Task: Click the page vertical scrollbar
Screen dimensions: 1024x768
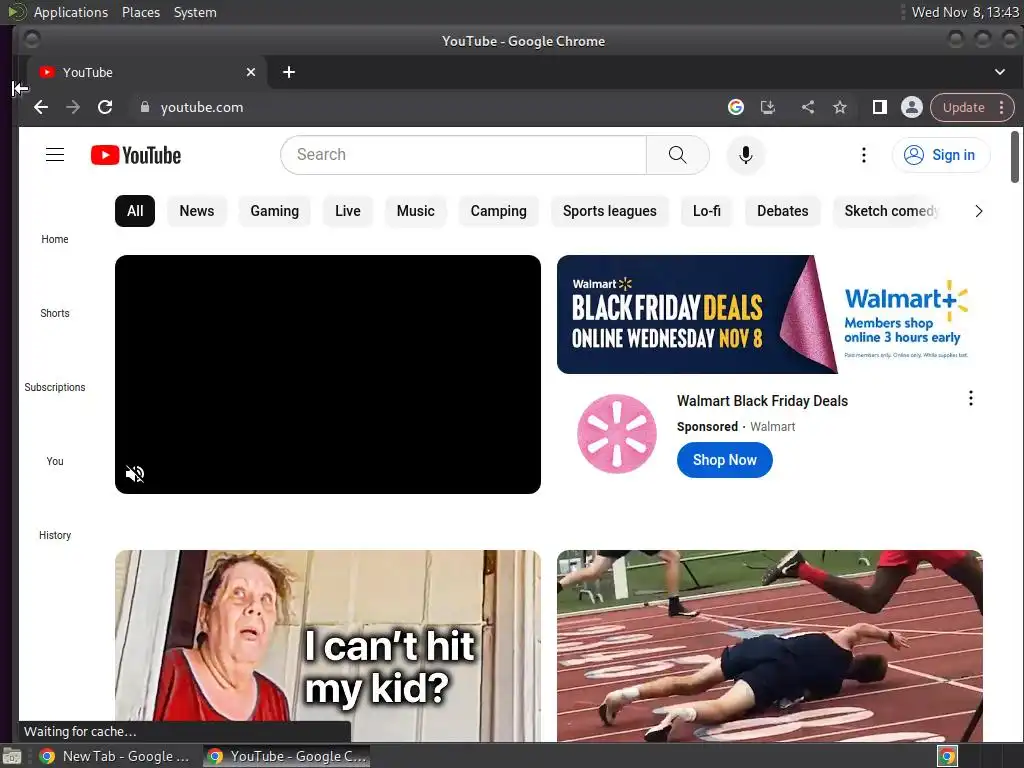Action: tap(1014, 157)
